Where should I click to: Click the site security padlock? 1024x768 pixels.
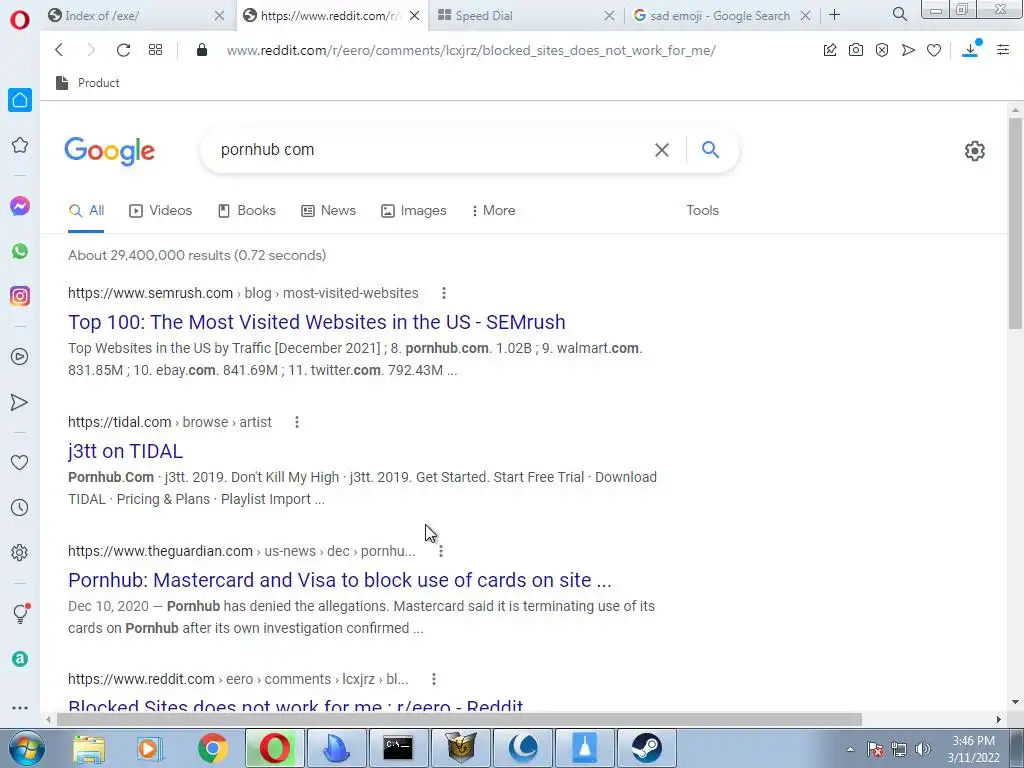pos(202,50)
